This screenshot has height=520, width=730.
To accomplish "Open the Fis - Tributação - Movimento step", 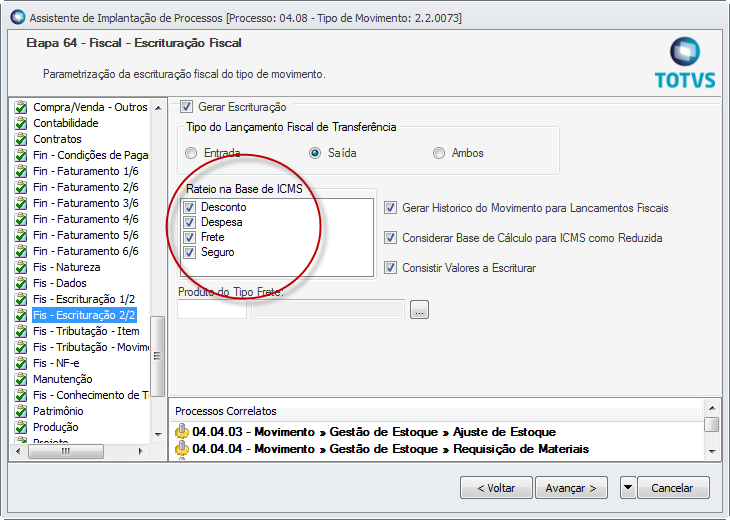I will tap(91, 347).
